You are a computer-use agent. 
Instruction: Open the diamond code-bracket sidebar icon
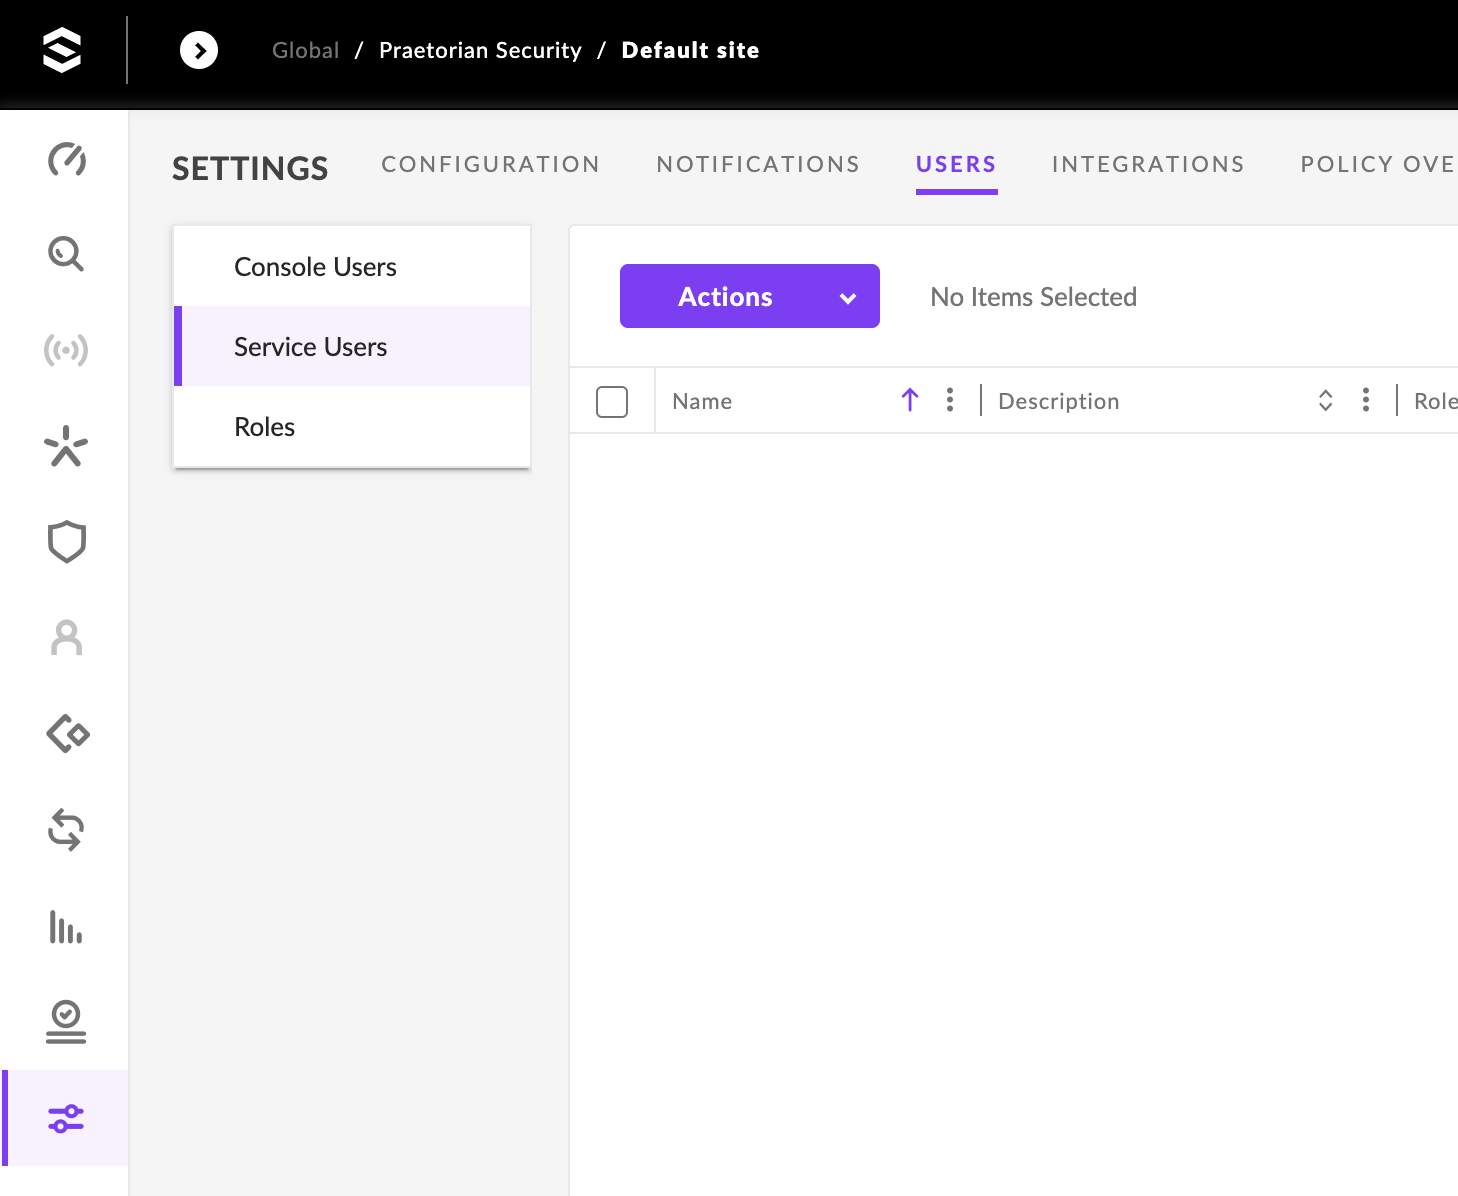[x=67, y=734]
